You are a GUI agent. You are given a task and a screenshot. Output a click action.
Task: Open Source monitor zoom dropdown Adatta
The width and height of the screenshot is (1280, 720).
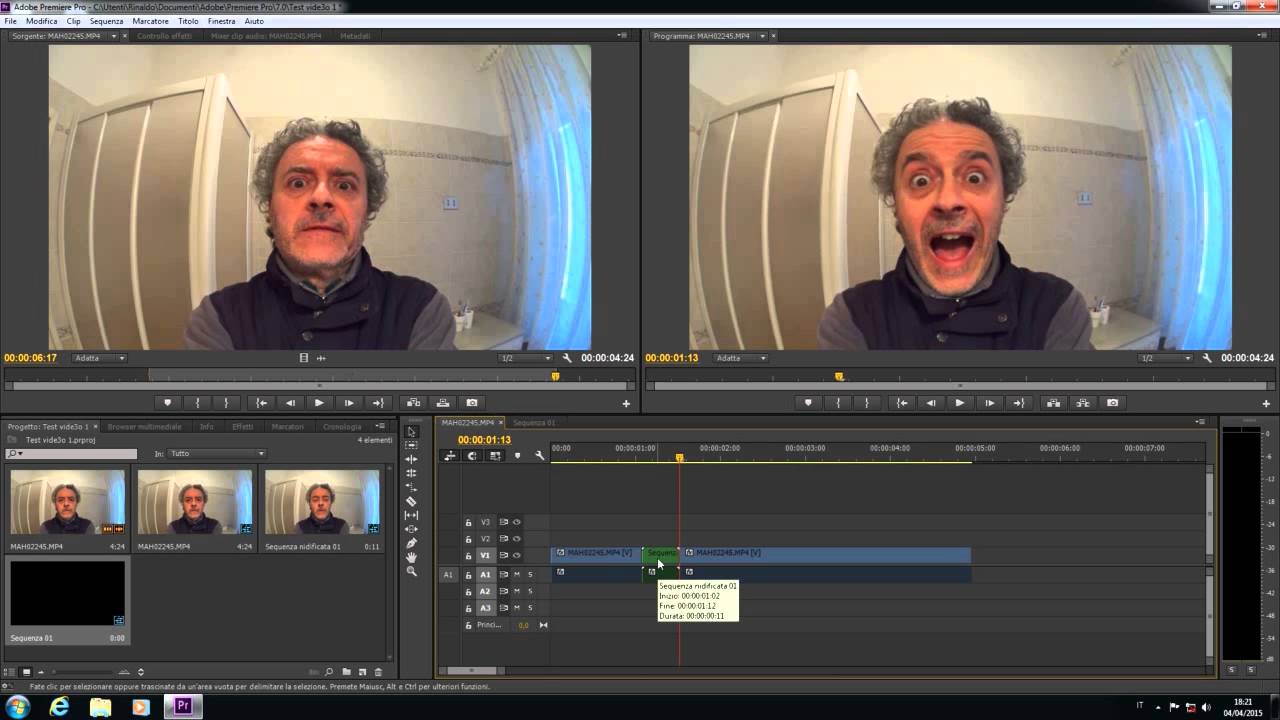(x=100, y=358)
